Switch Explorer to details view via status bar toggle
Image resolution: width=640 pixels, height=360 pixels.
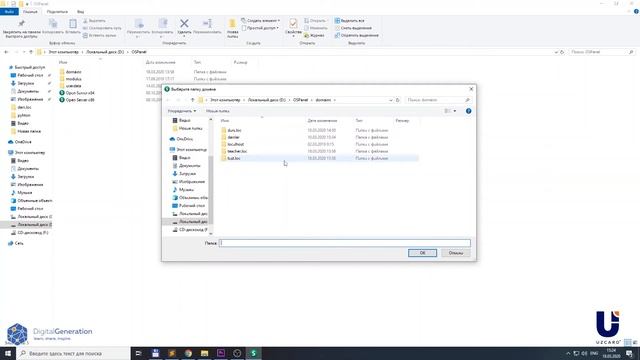628,342
